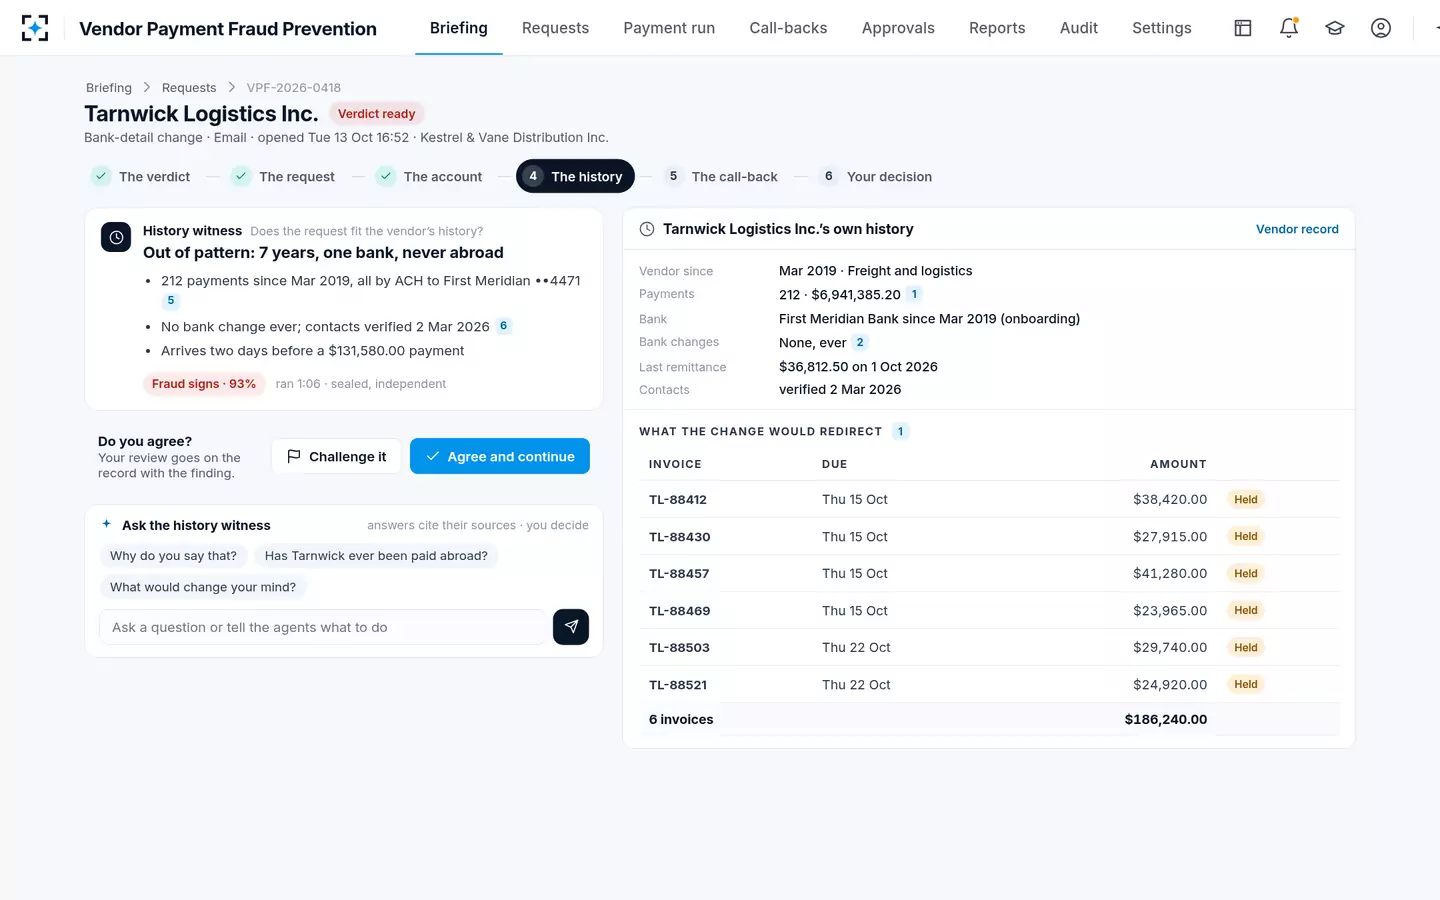Viewport: 1440px width, 900px height.
Task: Send the question with arrow button
Action: [571, 627]
